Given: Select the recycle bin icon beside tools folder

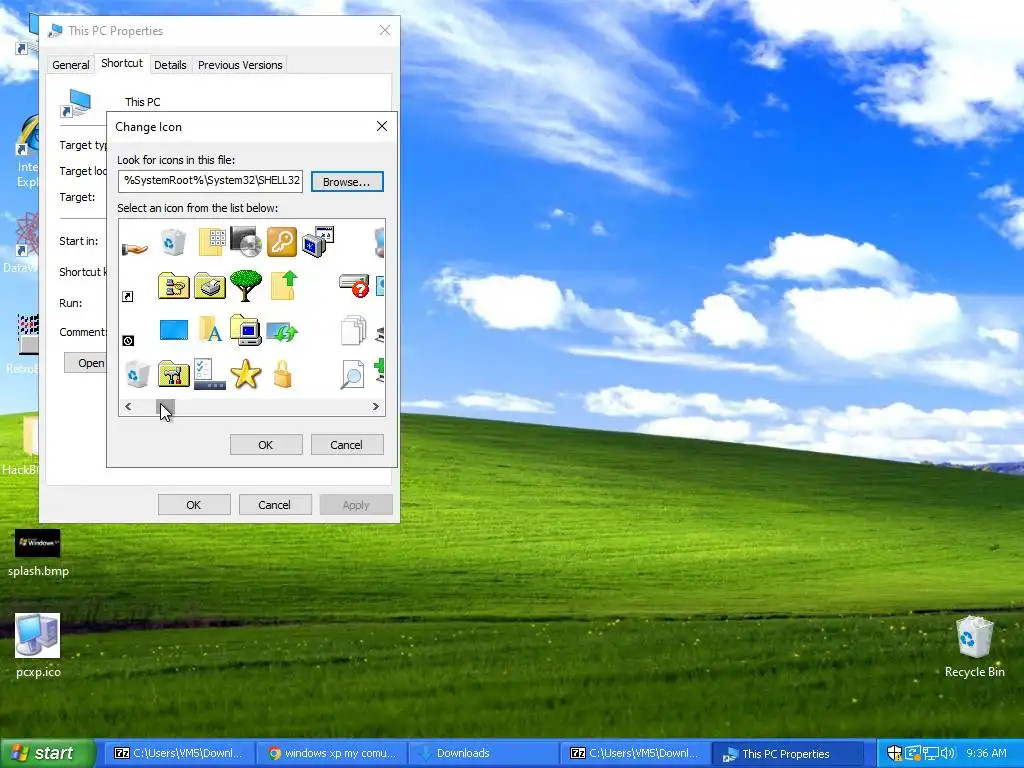Looking at the screenshot, I should point(137,375).
